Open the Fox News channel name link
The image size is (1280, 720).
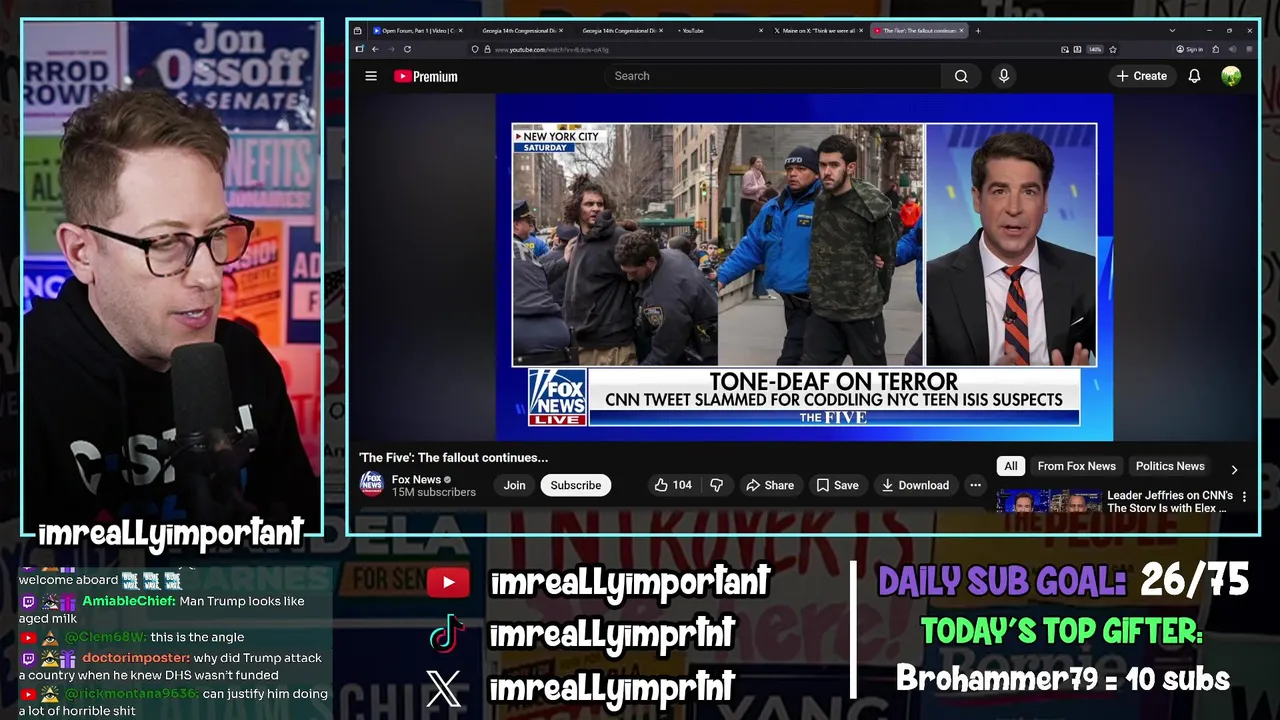(416, 480)
